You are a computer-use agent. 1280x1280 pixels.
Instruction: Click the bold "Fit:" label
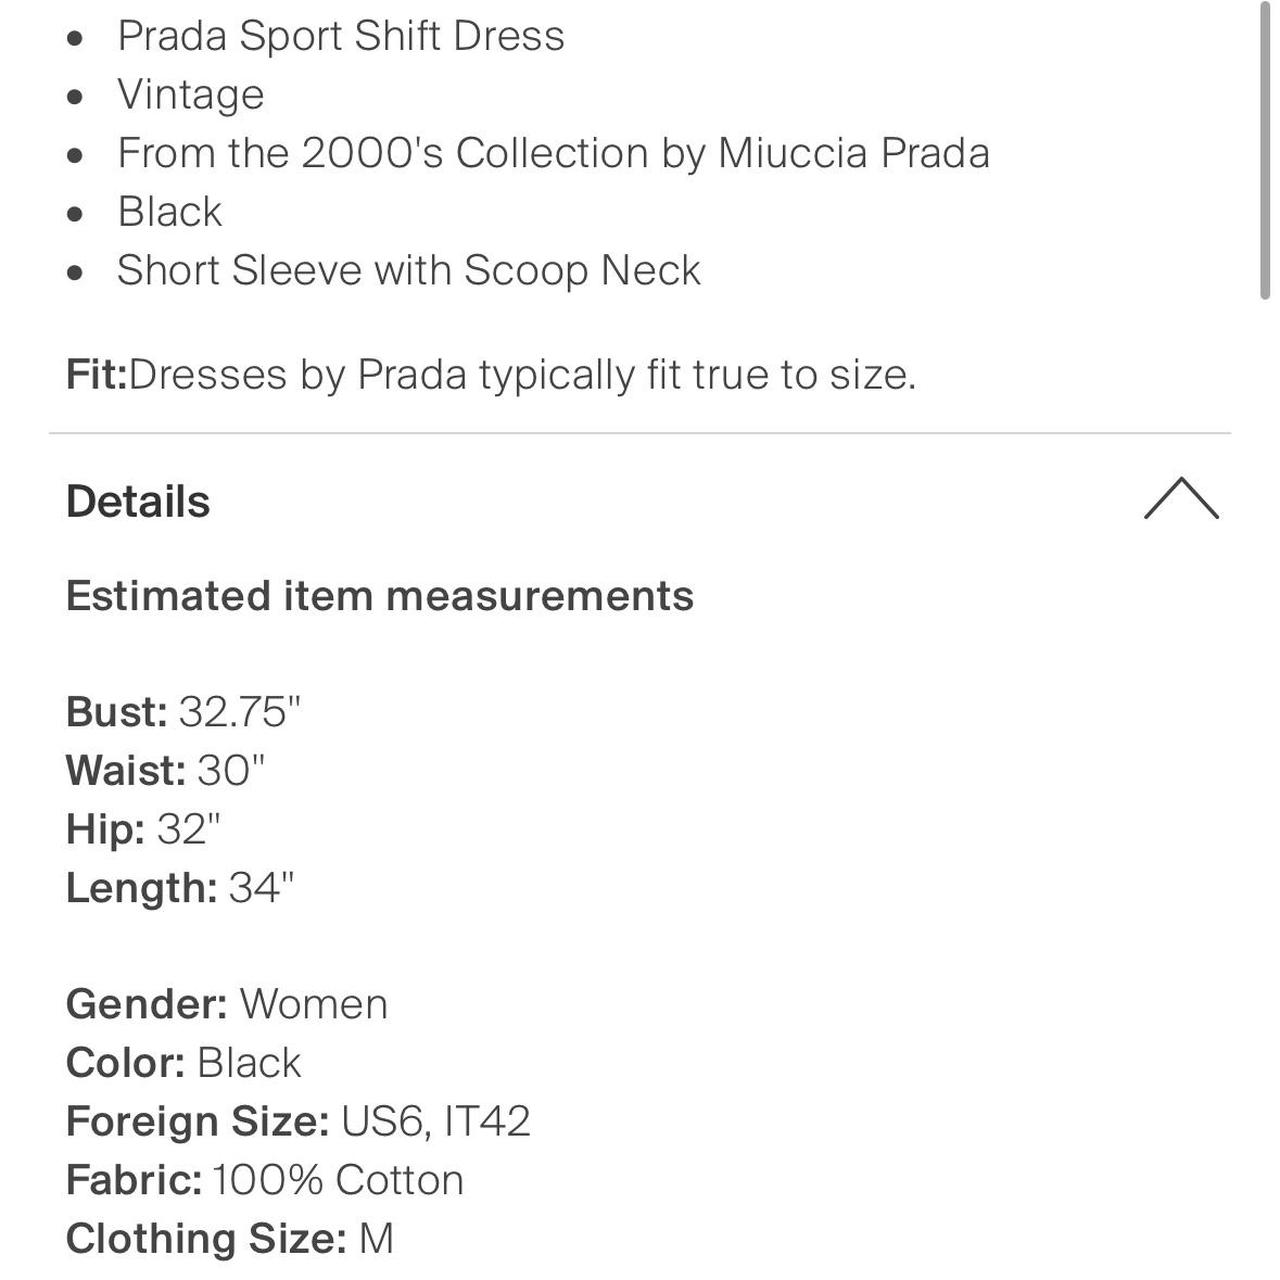(x=96, y=375)
